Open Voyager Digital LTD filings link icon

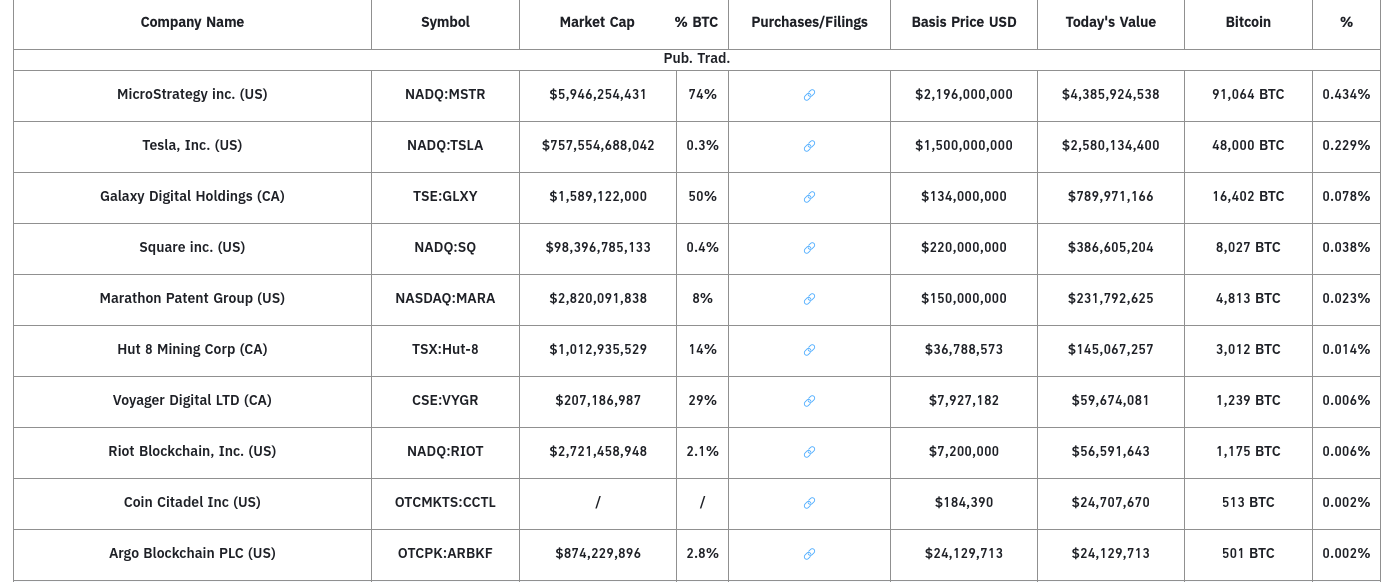809,401
